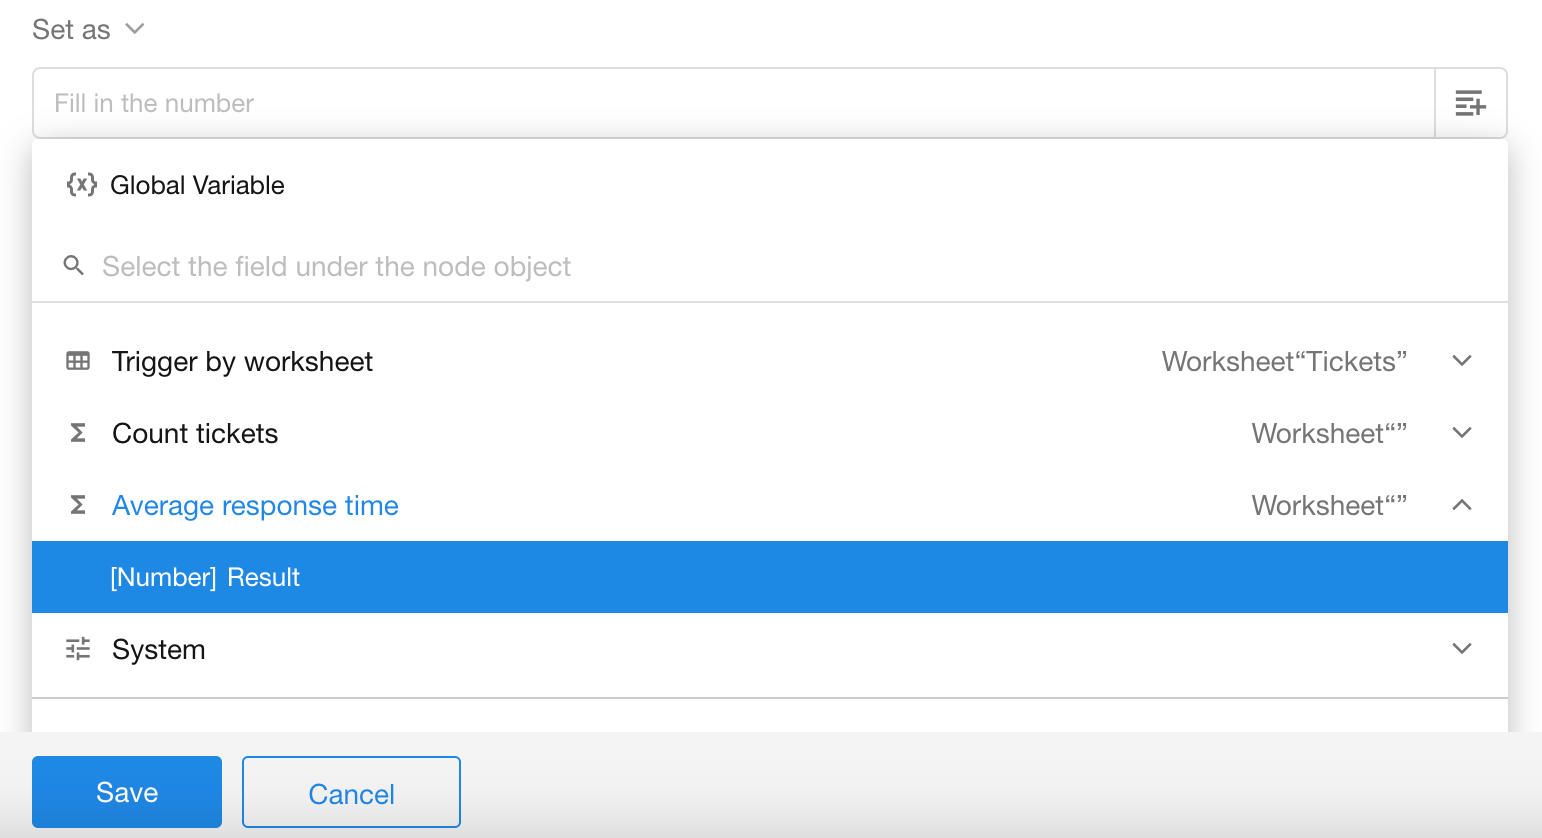Click the Global Variable braces icon
Viewport: 1542px width, 838px height.
81,185
